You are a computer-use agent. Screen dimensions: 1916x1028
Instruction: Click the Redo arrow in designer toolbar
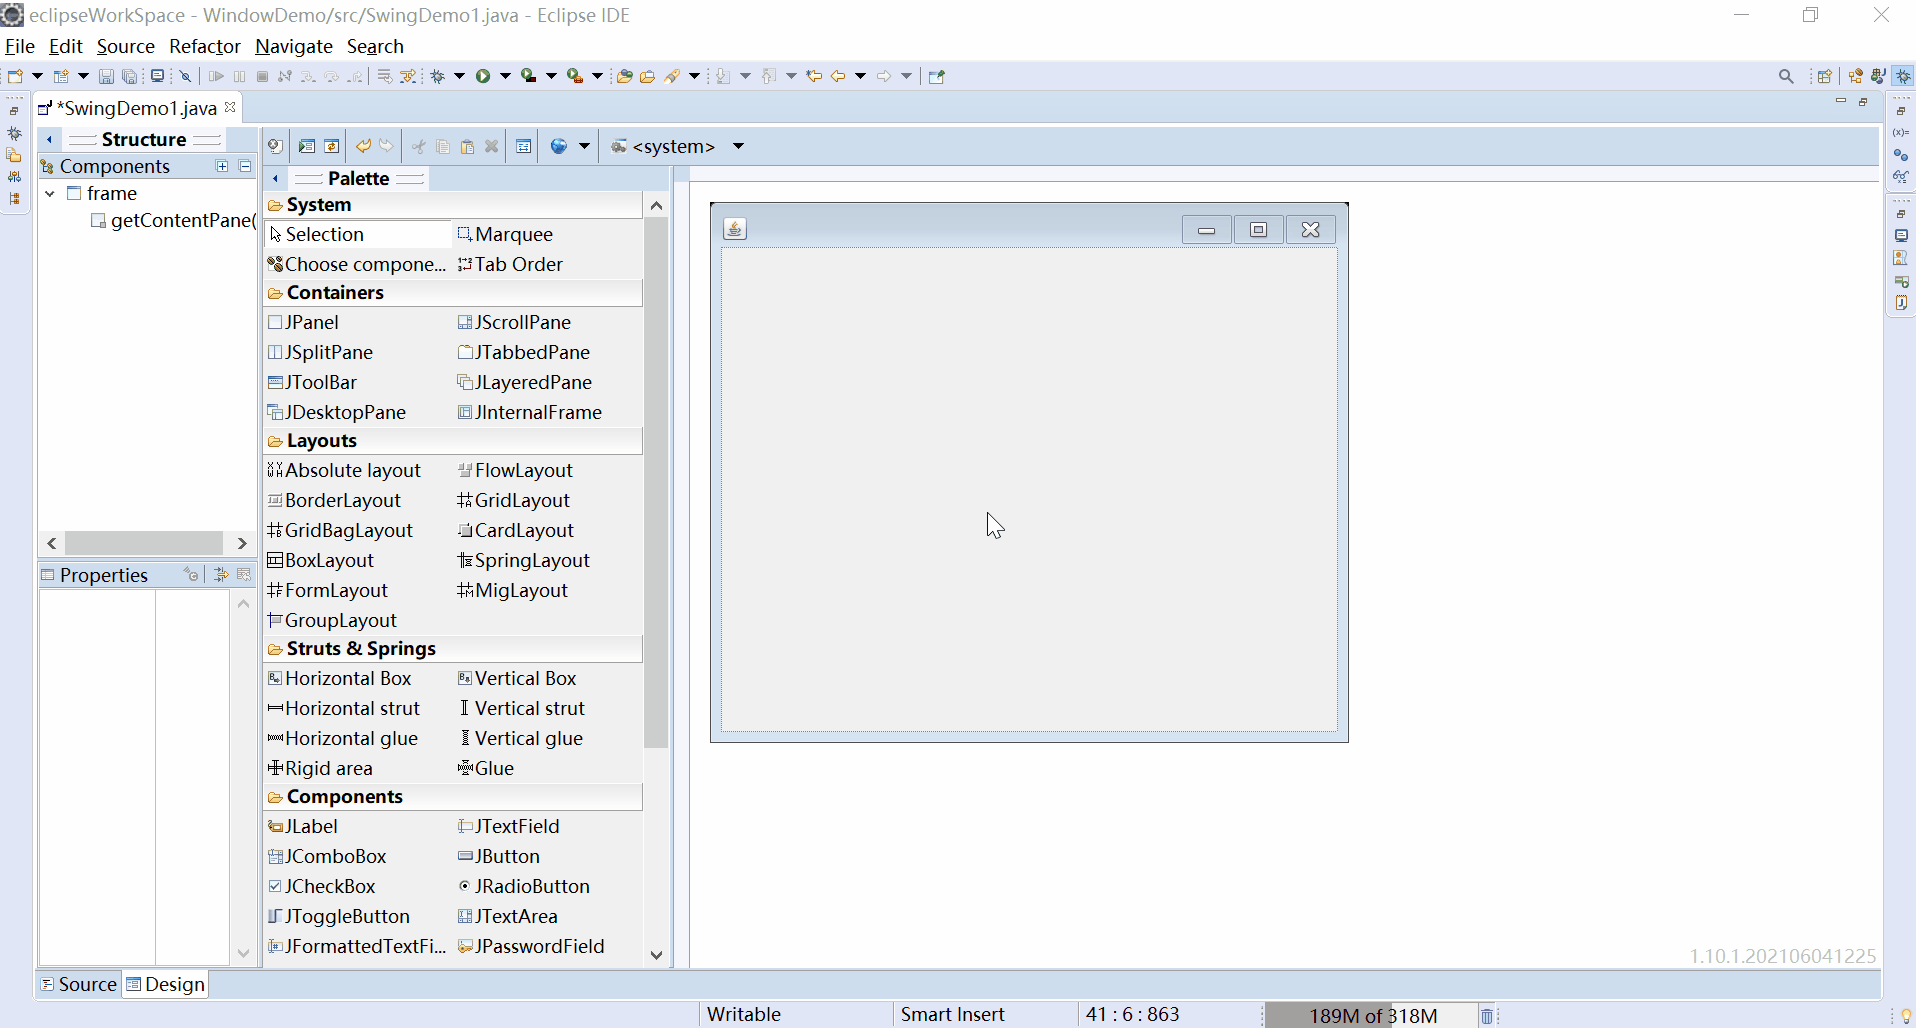(387, 146)
